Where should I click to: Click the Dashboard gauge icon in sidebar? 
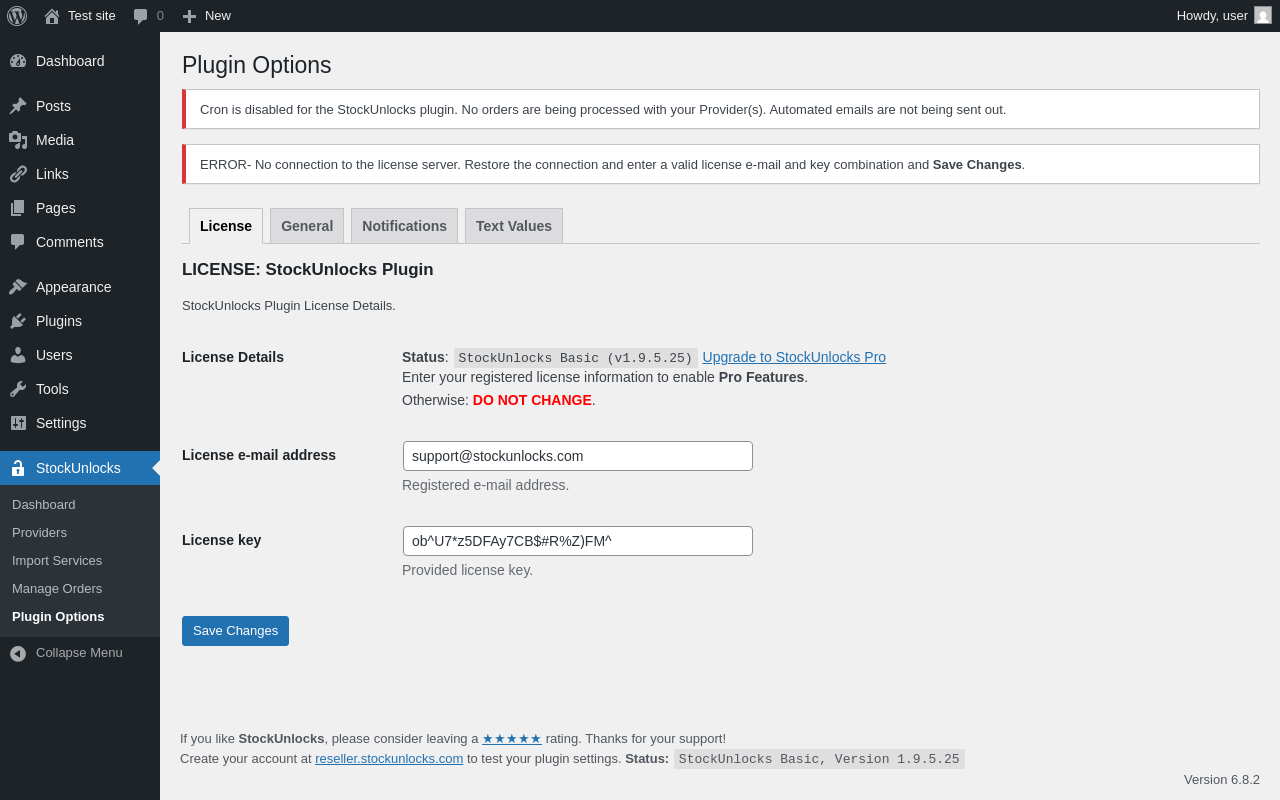[18, 61]
